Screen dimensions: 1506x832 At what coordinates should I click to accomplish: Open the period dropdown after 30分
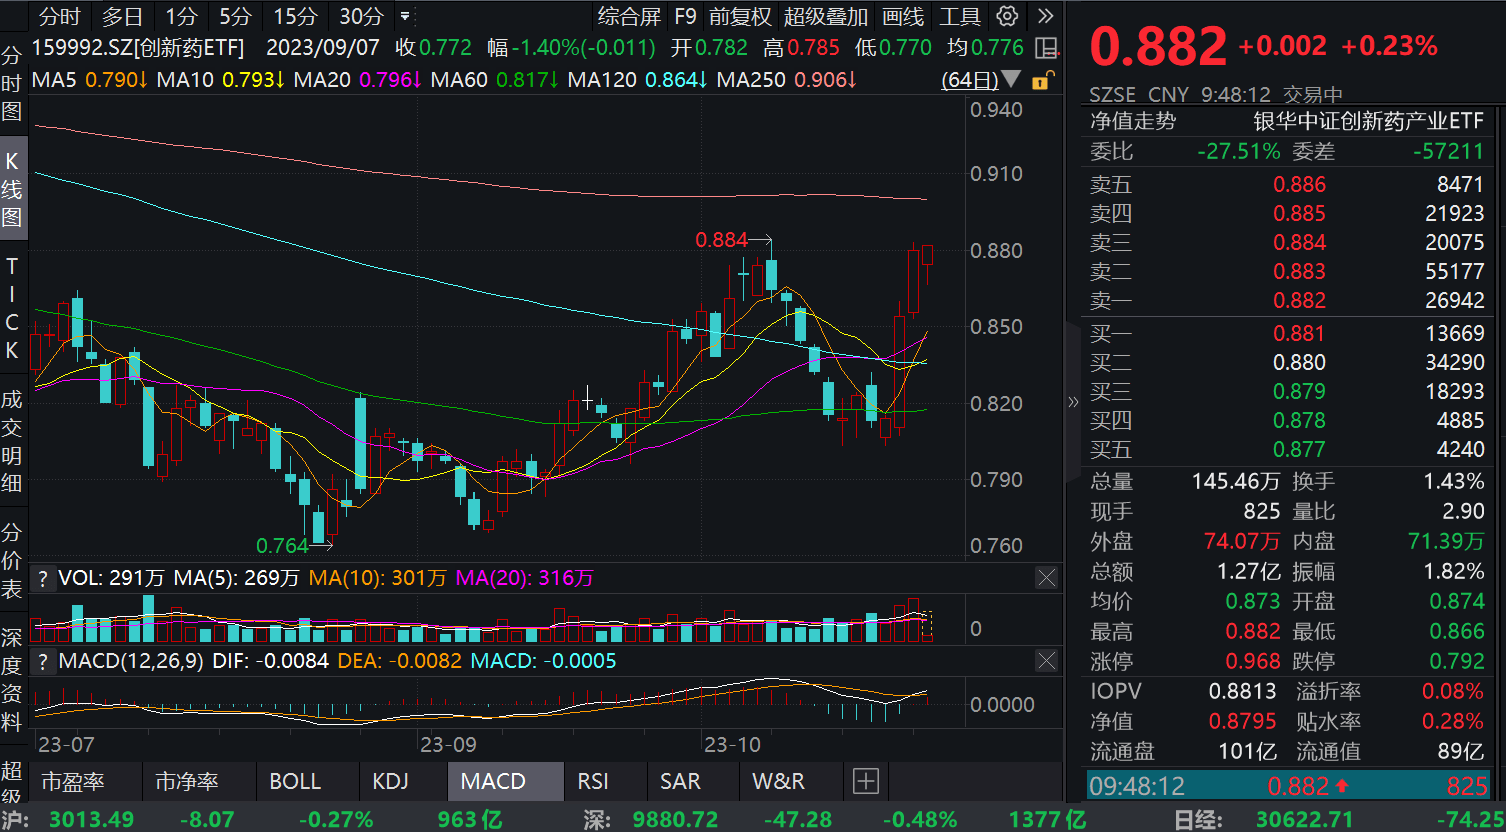(404, 16)
